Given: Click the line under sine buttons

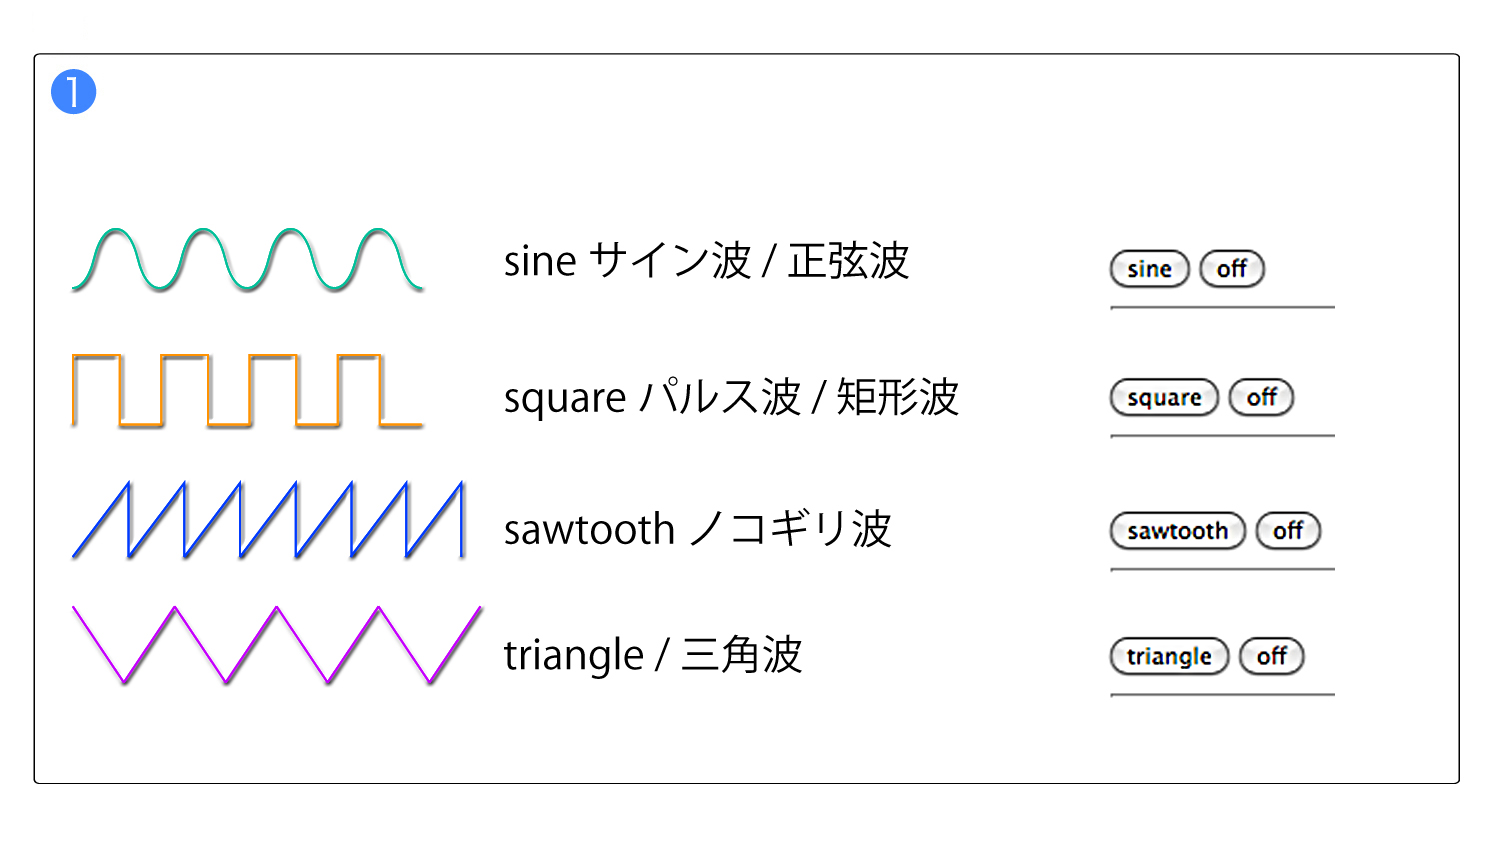Looking at the screenshot, I should coord(1222,307).
